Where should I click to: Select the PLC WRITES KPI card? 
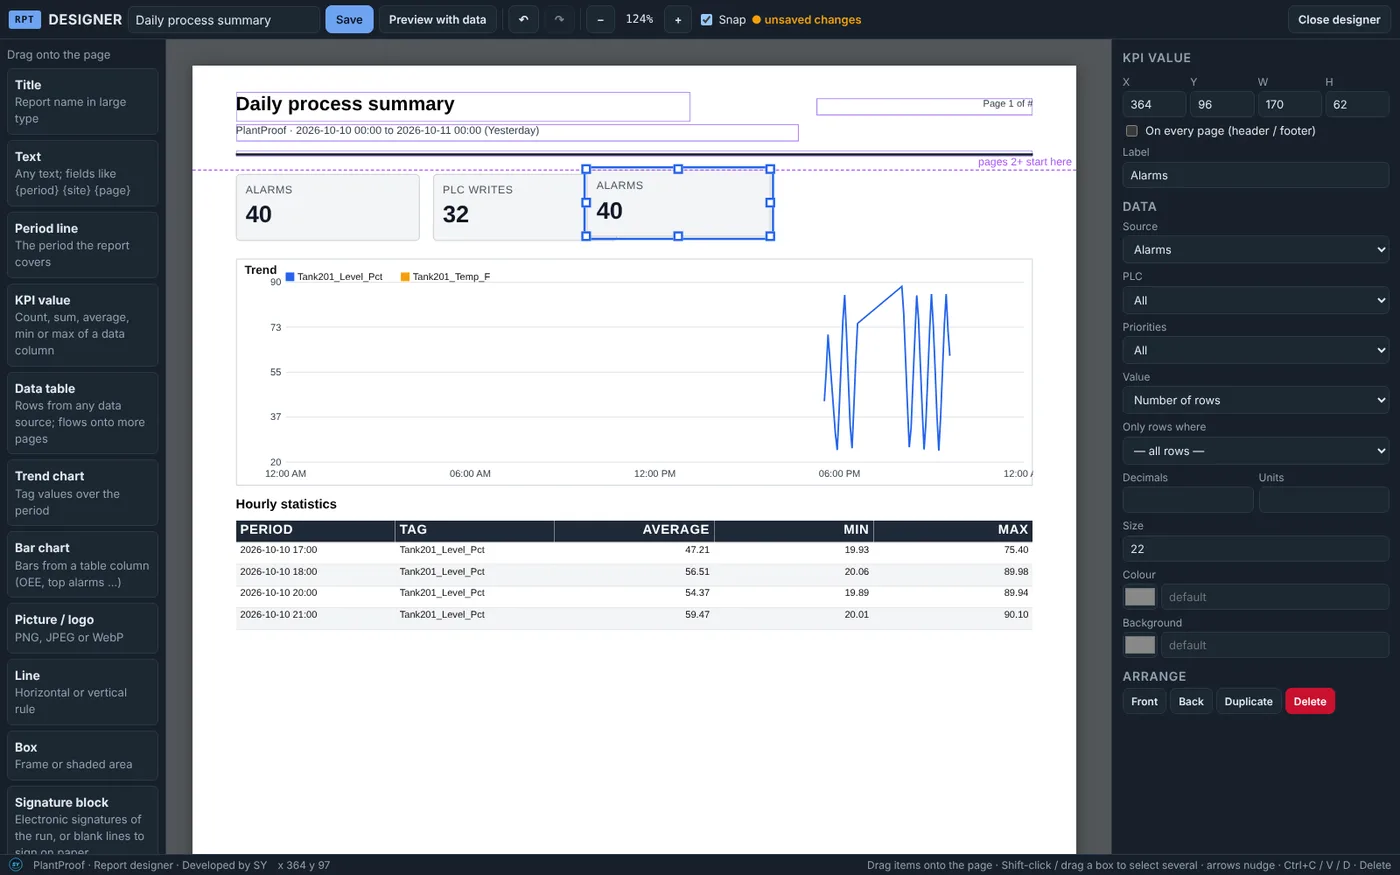(x=508, y=208)
